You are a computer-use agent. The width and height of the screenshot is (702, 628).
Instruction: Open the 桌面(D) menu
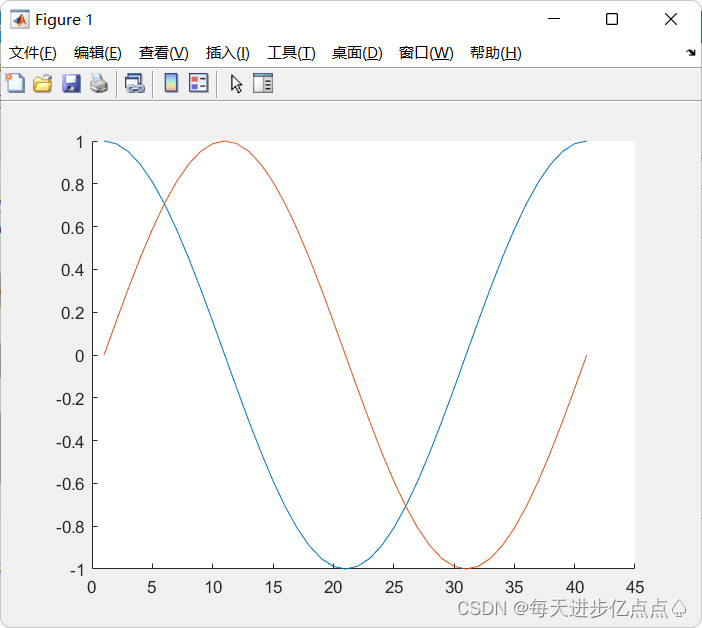coord(357,53)
